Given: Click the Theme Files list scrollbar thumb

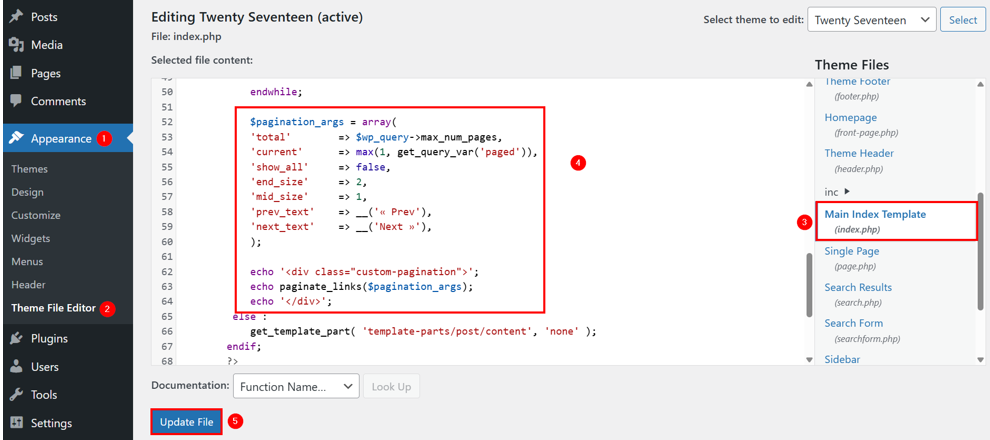Looking at the screenshot, I should pyautogui.click(x=980, y=252).
